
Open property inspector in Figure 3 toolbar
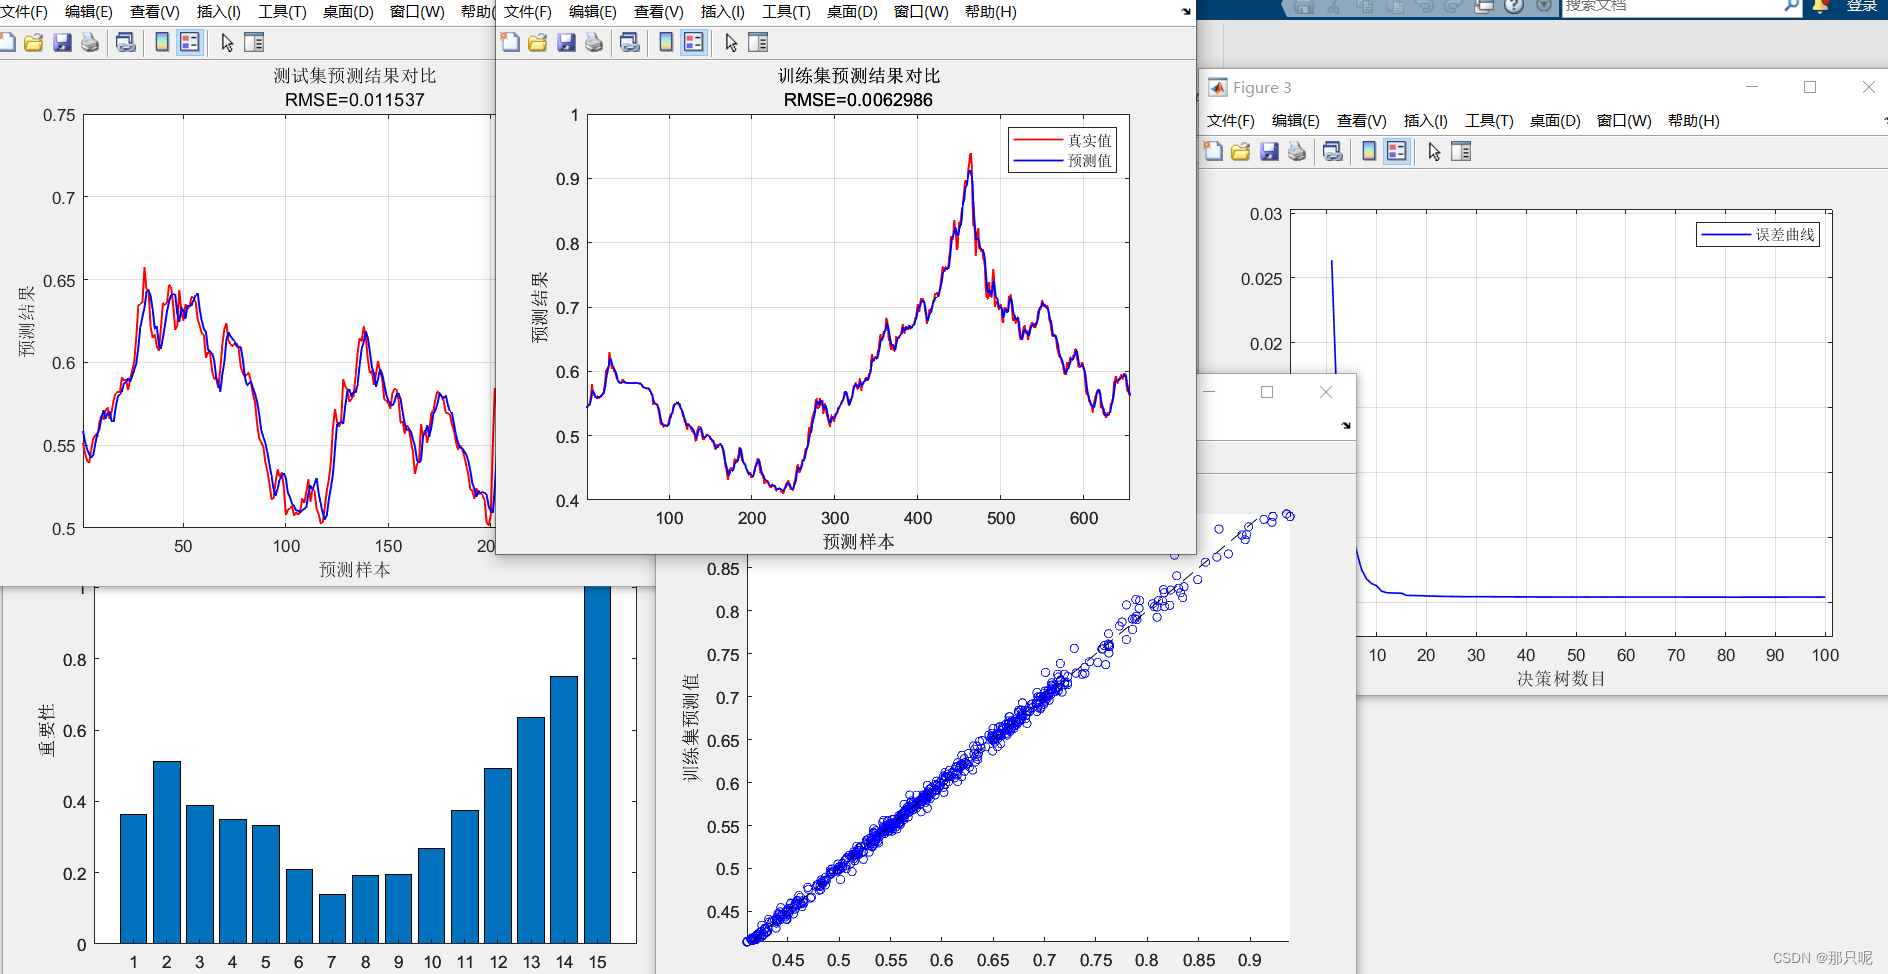(1461, 151)
